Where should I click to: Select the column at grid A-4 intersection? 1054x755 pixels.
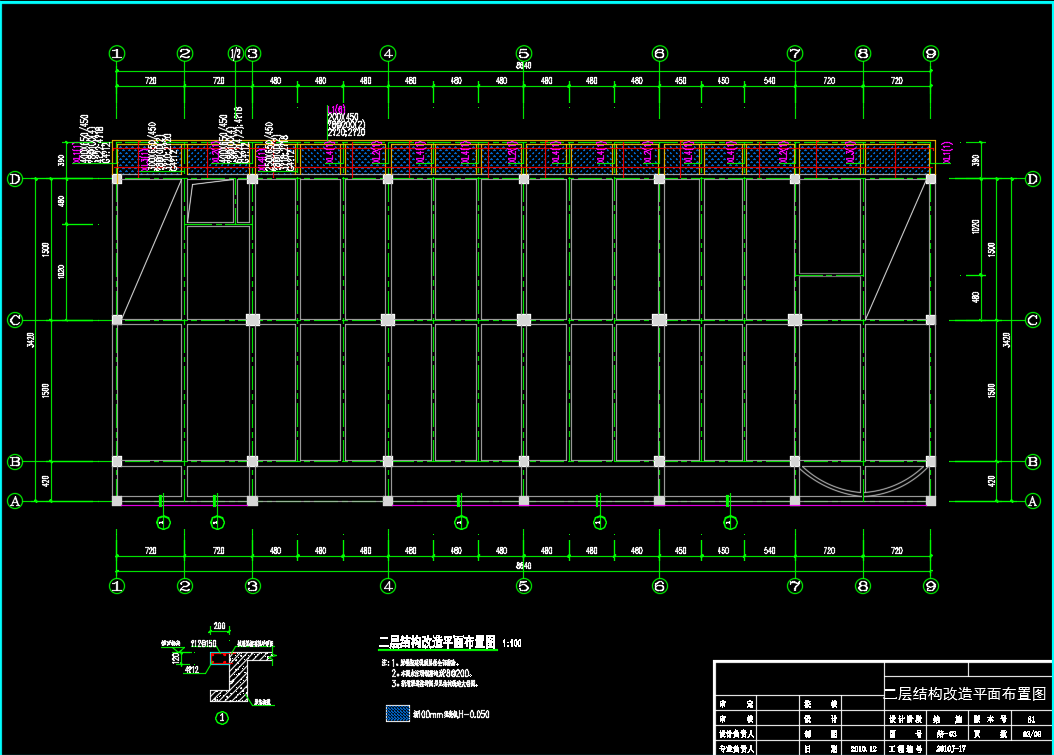tap(388, 500)
